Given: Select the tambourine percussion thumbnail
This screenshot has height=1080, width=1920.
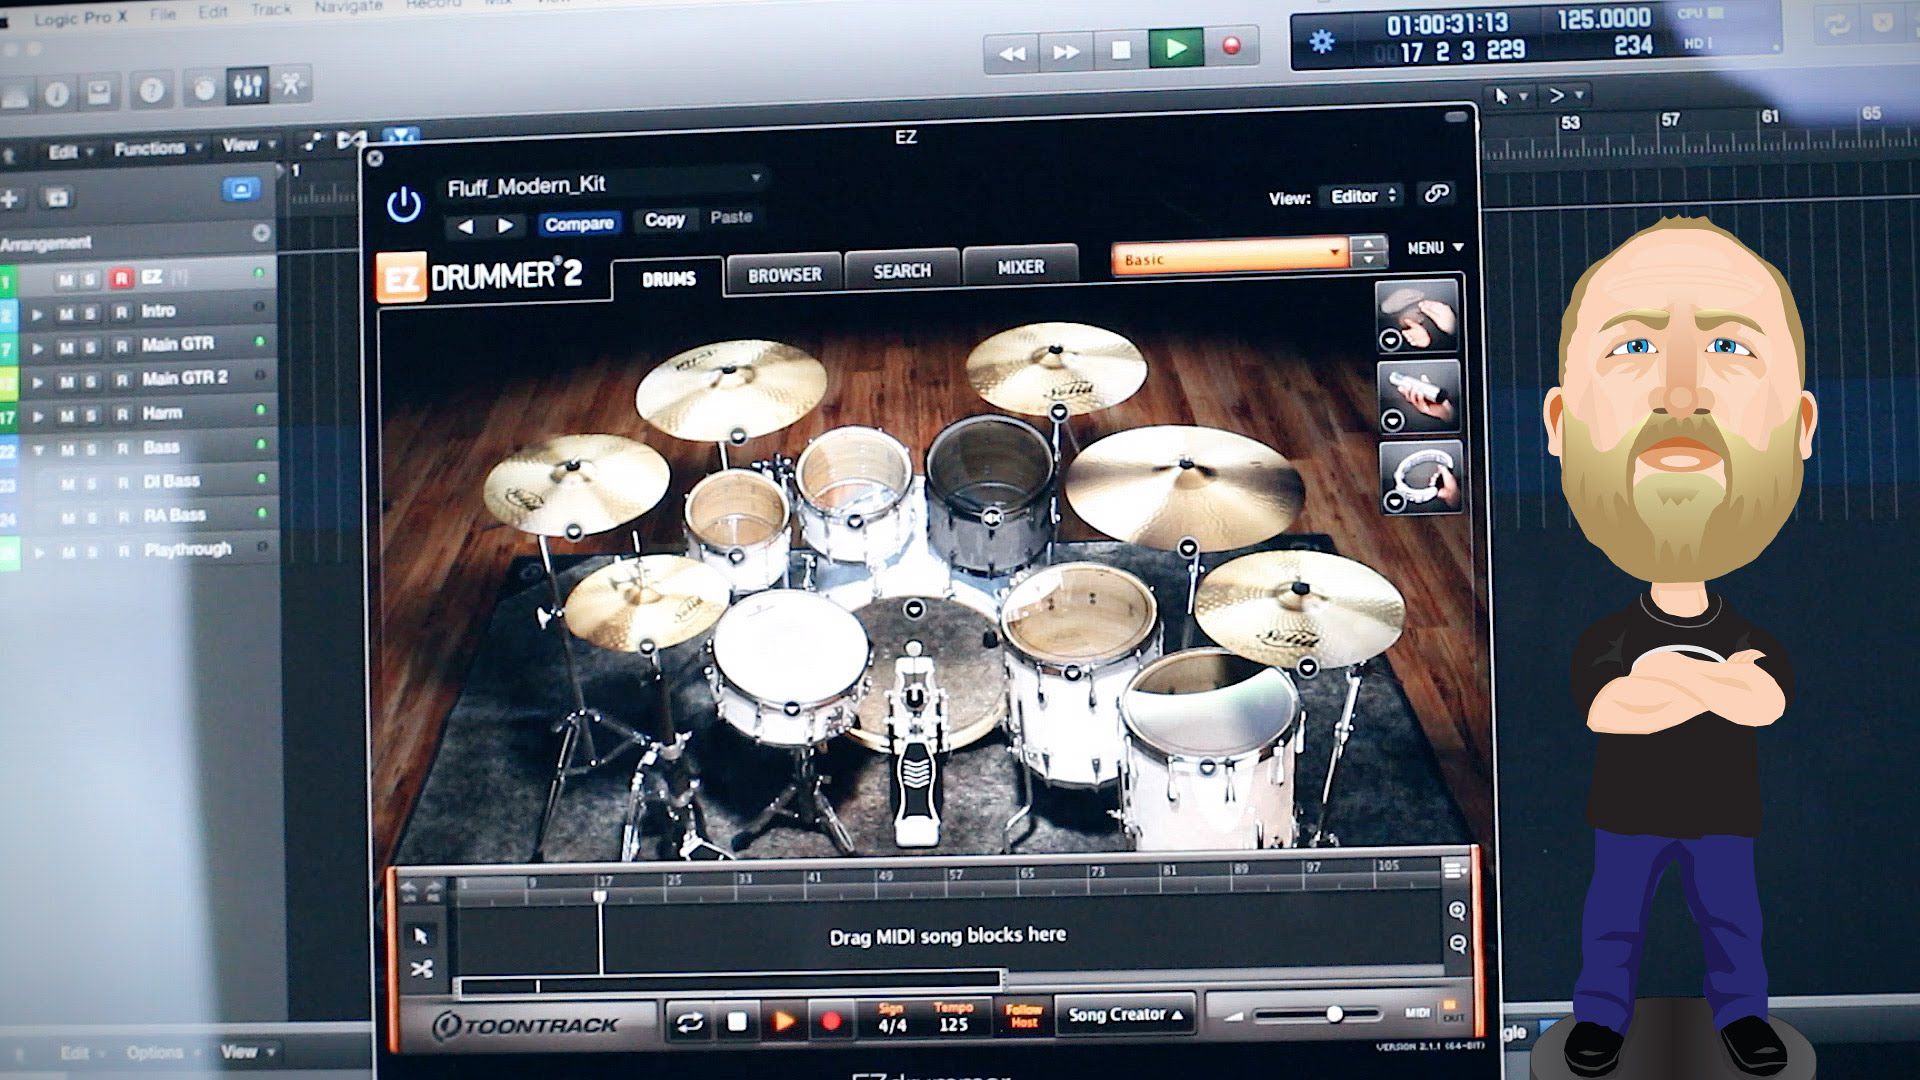Looking at the screenshot, I should pos(1421,477).
